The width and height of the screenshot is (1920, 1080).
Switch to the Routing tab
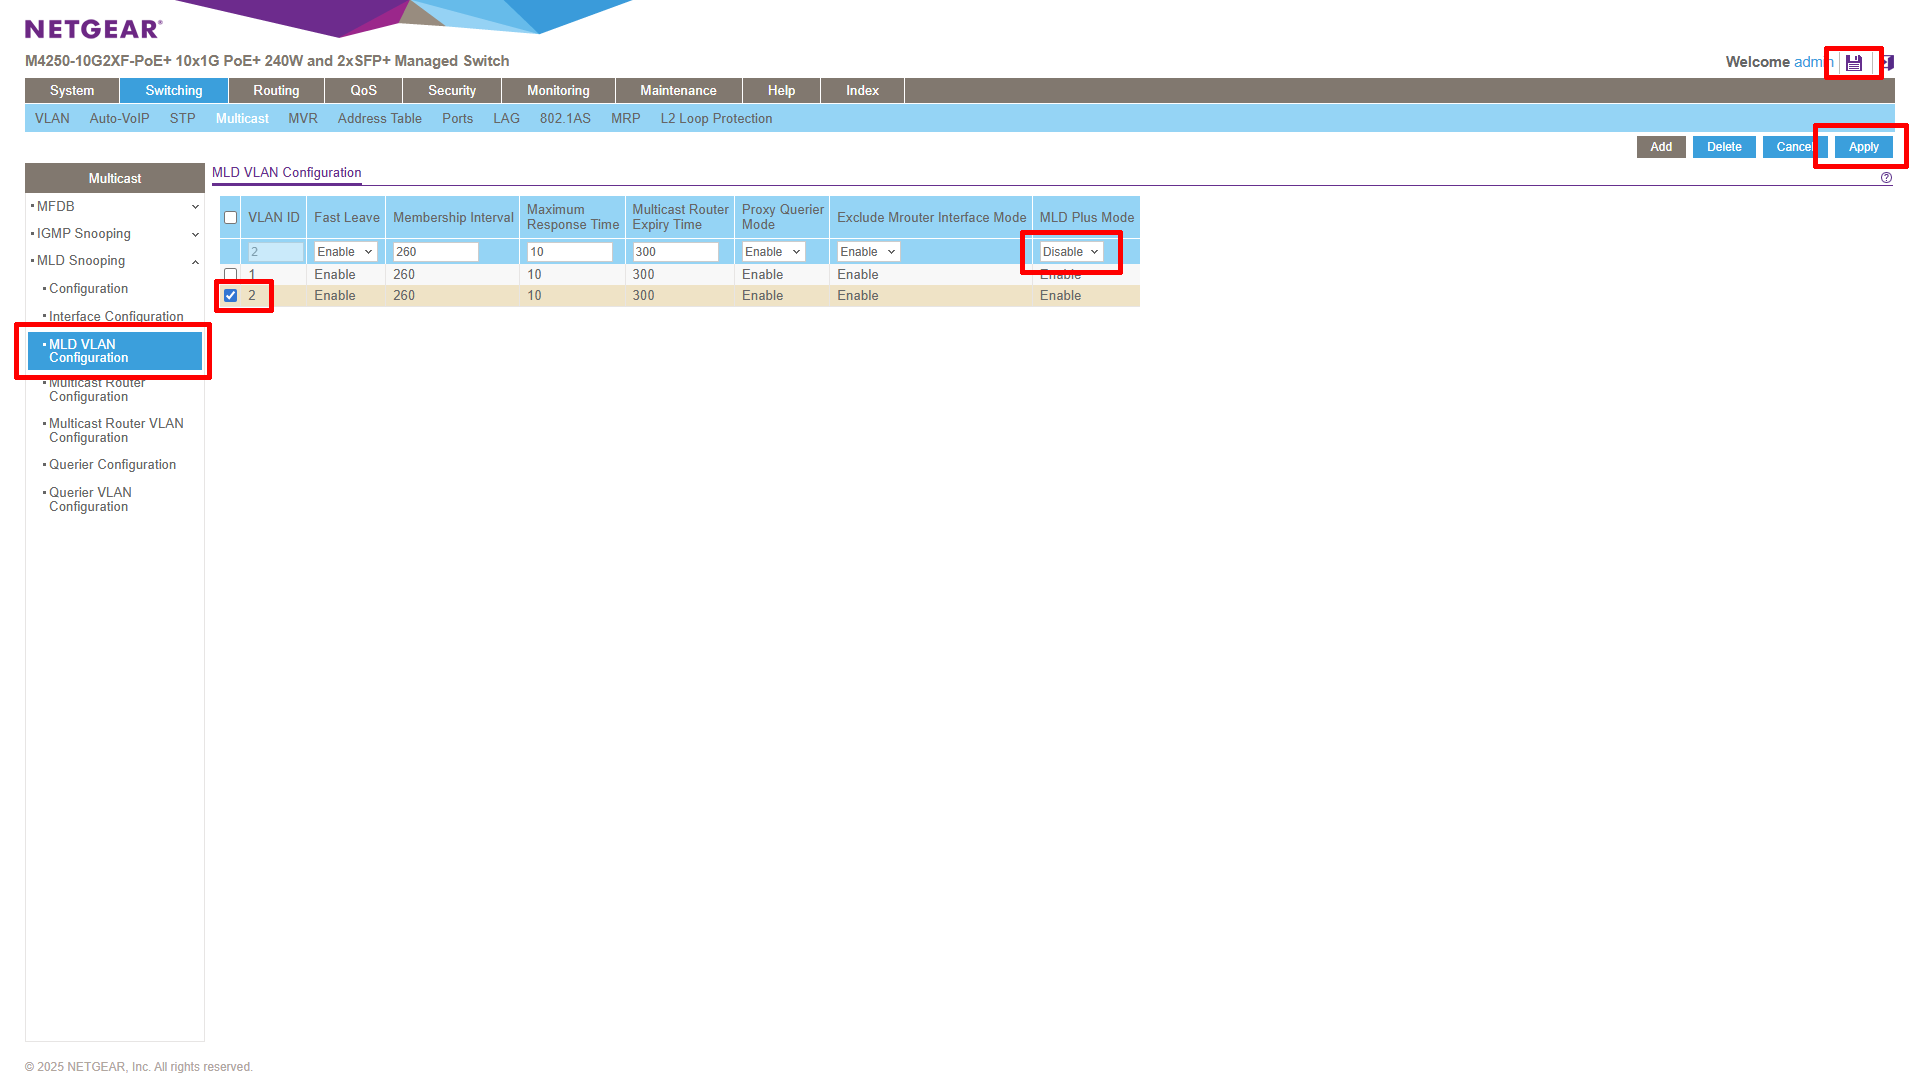tap(275, 90)
